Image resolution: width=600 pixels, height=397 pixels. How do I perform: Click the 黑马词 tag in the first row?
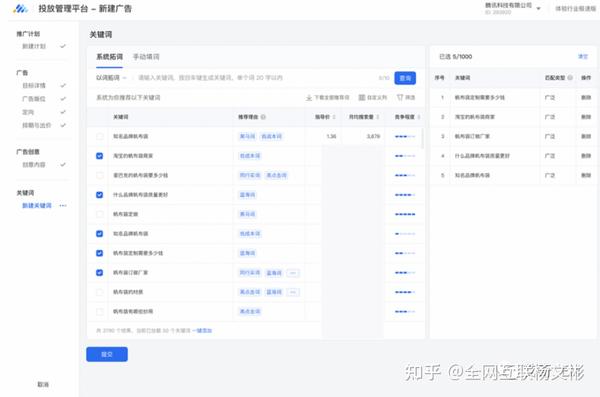click(x=247, y=136)
